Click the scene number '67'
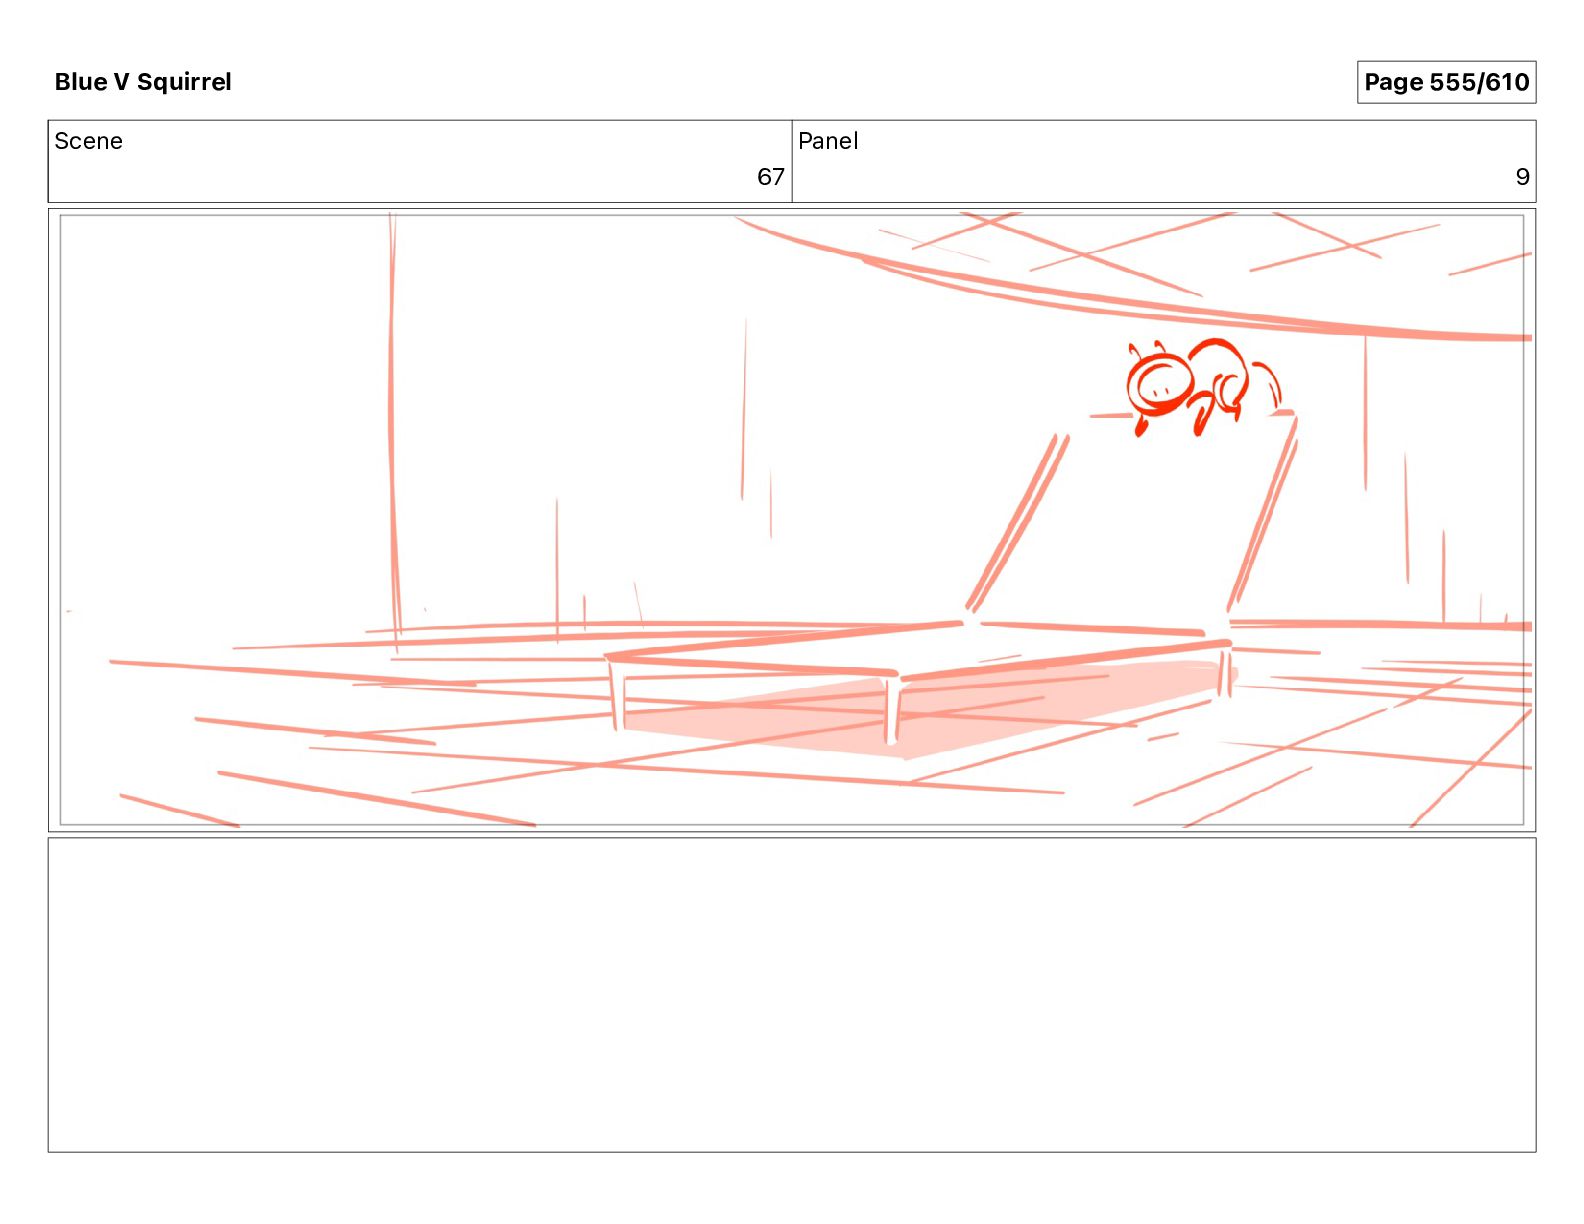The image size is (1584, 1224). point(770,177)
